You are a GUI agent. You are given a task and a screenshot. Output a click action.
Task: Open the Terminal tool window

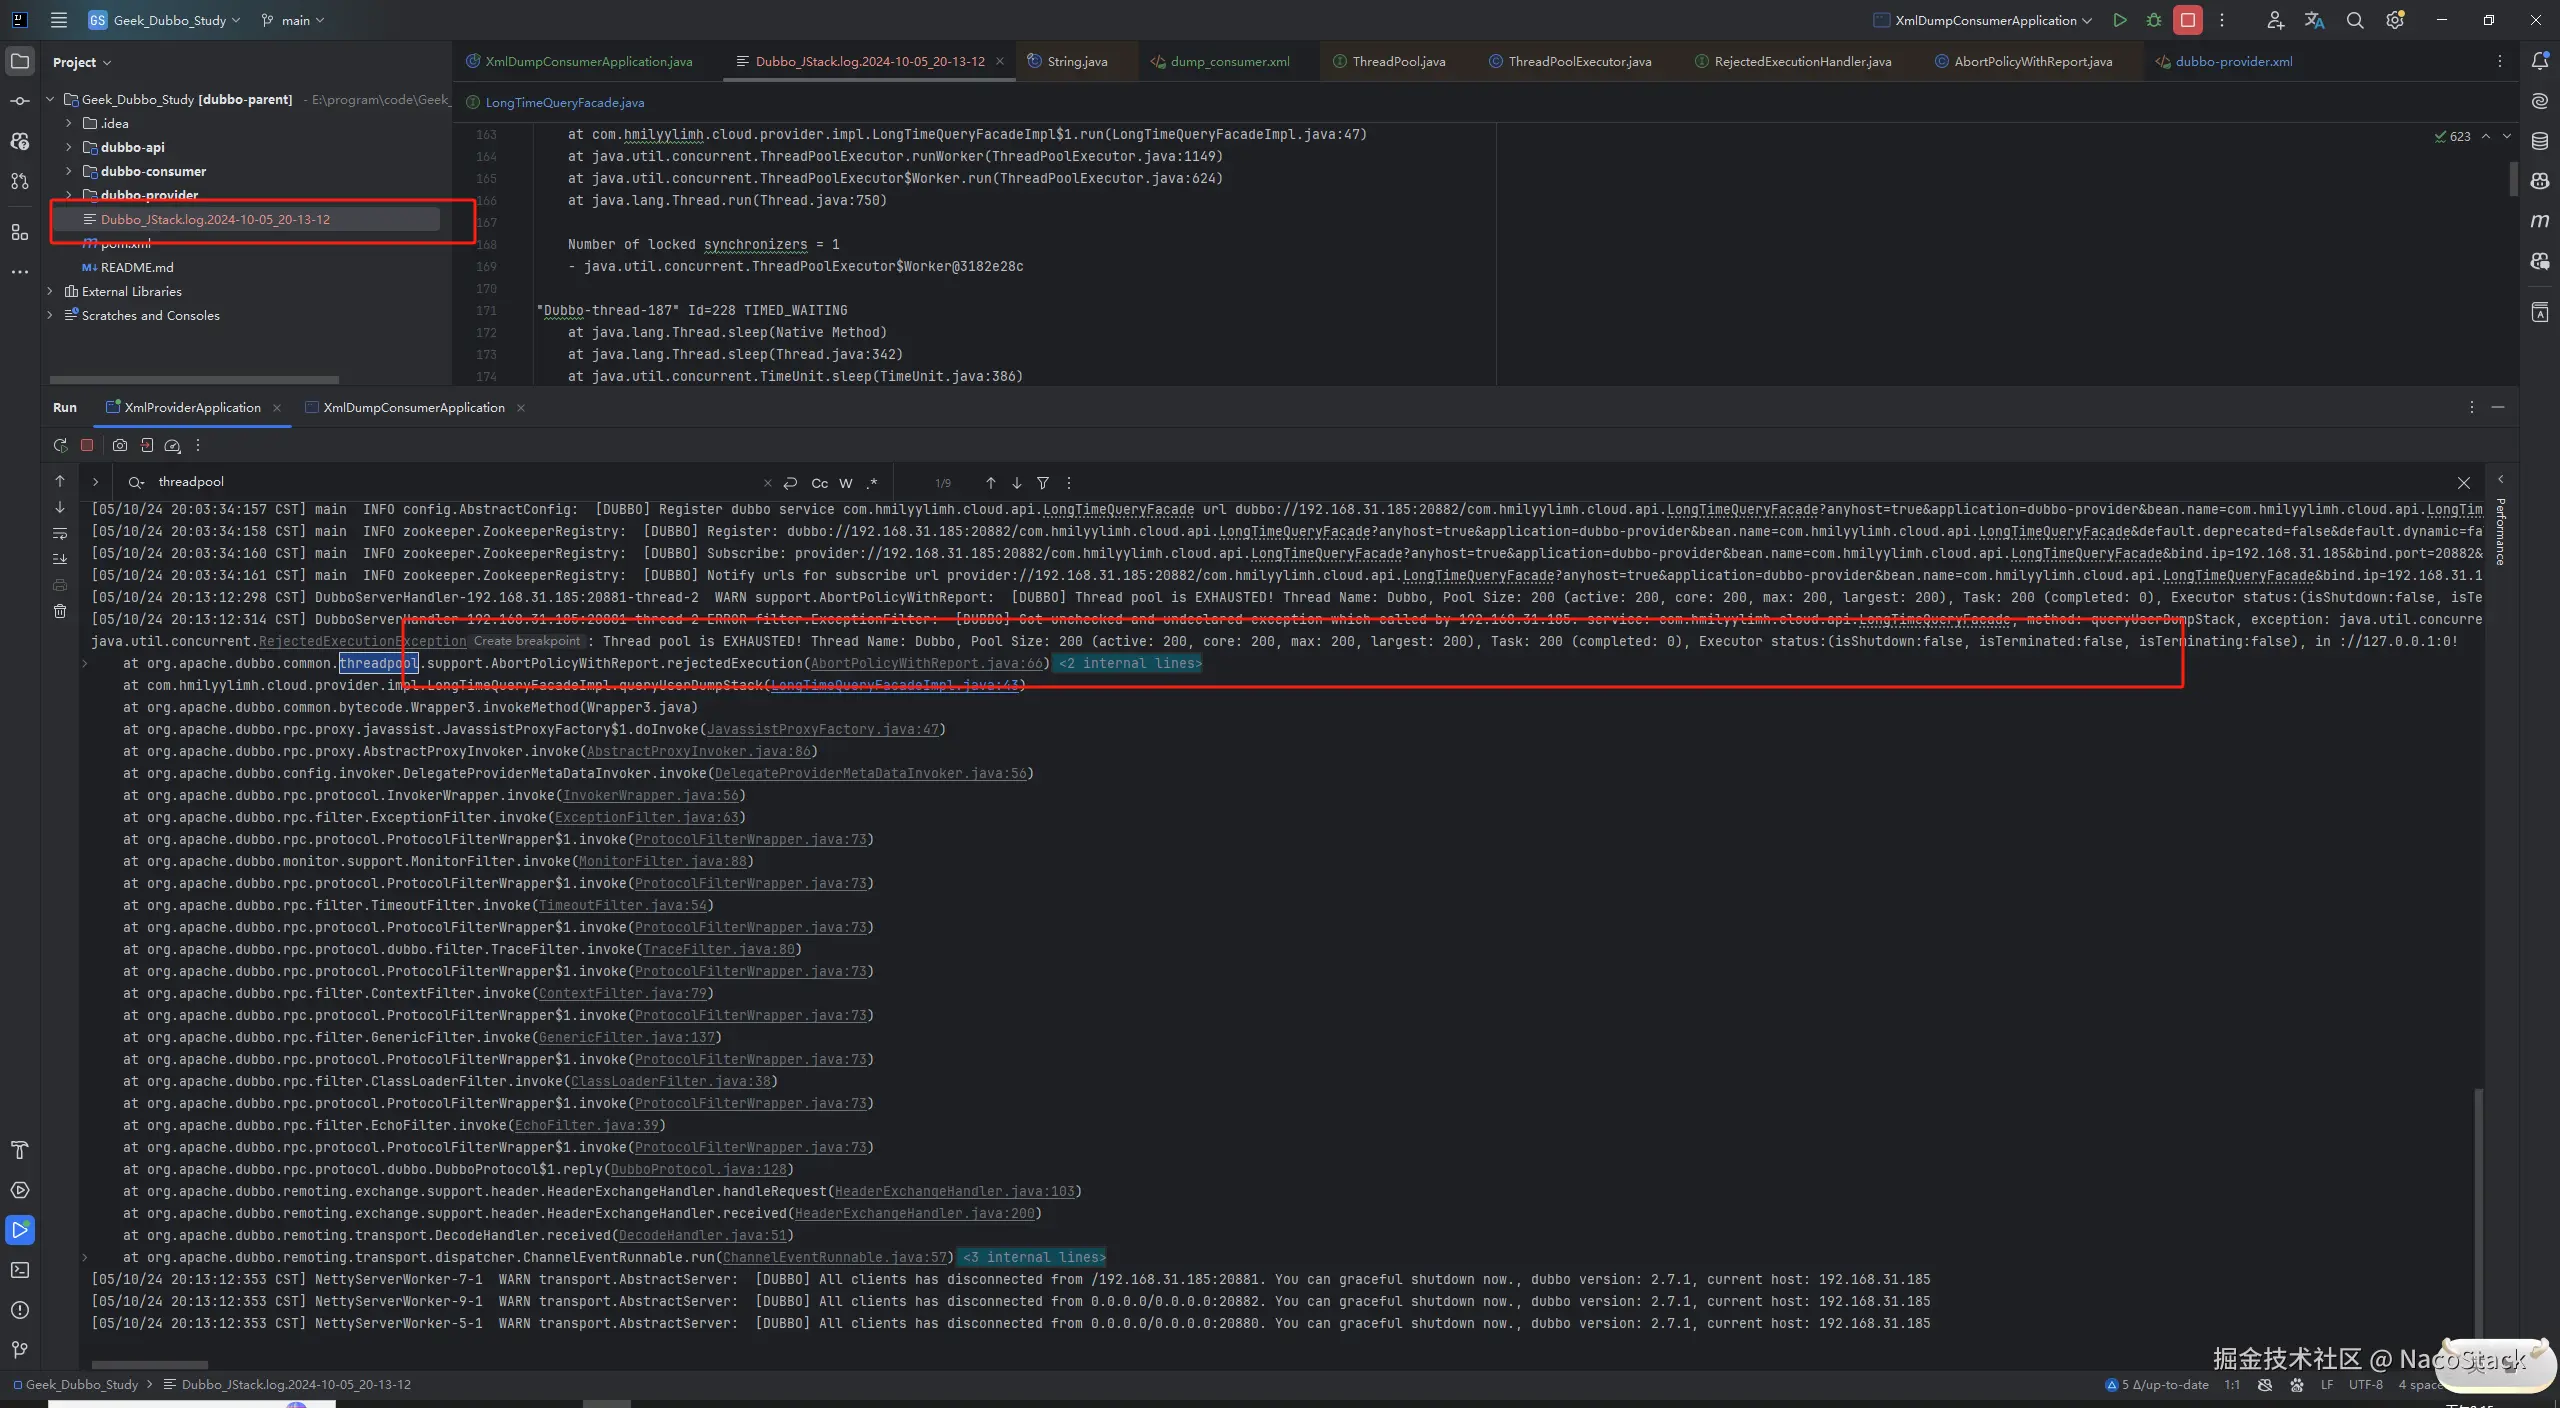pos(20,1270)
